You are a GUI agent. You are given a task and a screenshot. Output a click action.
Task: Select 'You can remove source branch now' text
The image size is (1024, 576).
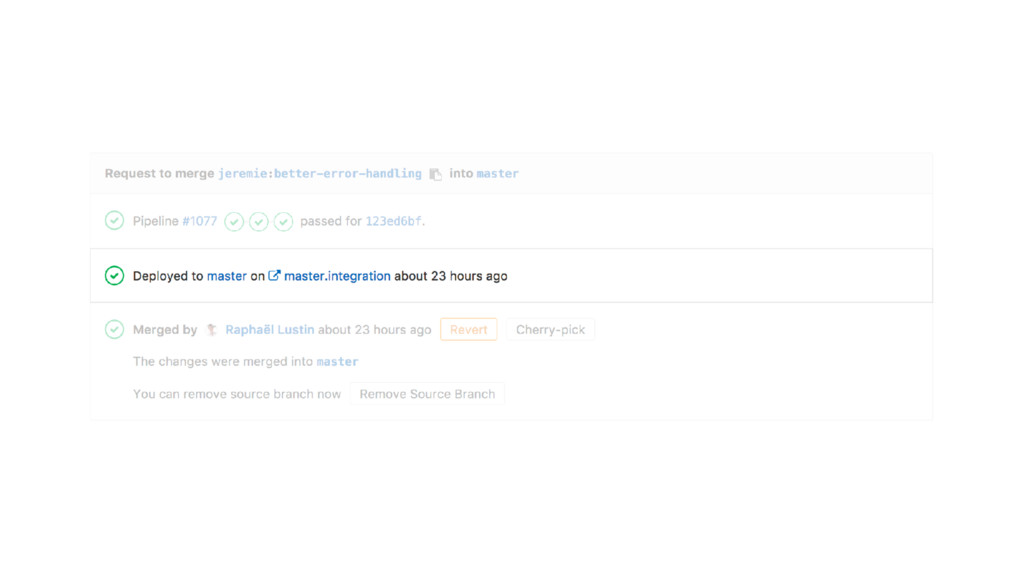(237, 394)
